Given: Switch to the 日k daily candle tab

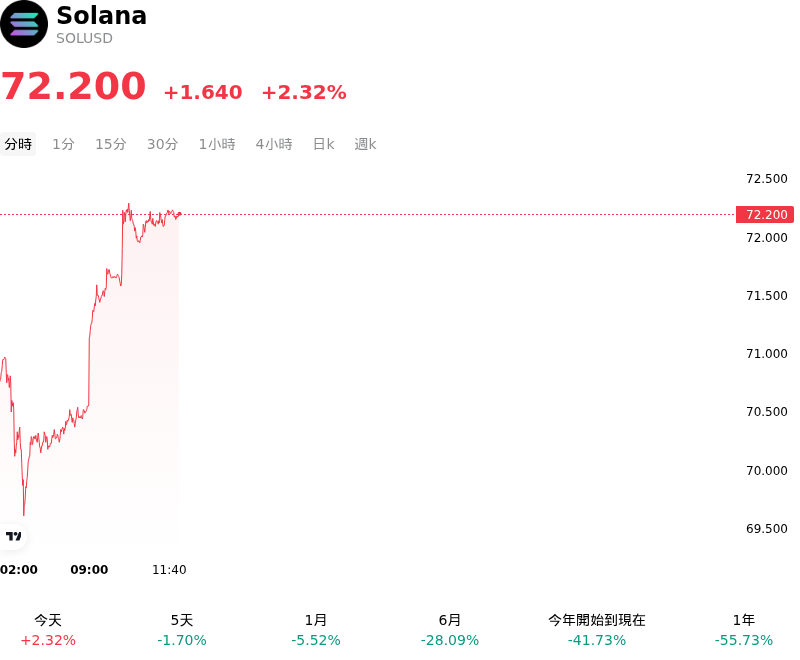Looking at the screenshot, I should coord(323,144).
